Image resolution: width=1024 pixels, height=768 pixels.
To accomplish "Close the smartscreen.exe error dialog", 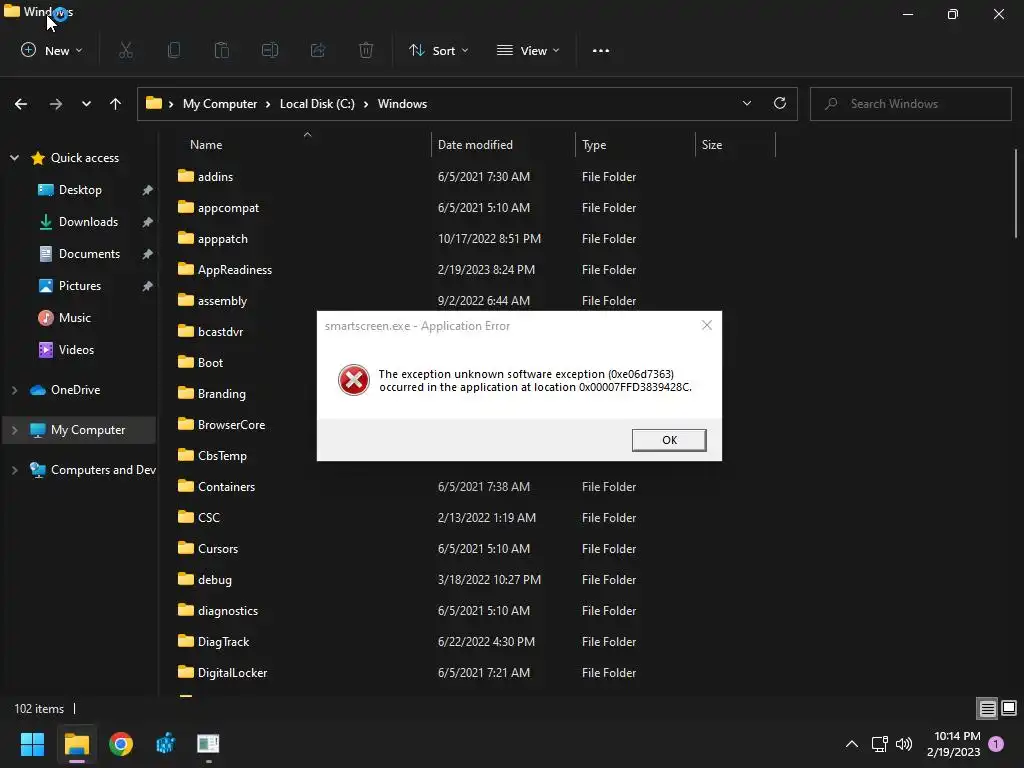I will [x=707, y=325].
